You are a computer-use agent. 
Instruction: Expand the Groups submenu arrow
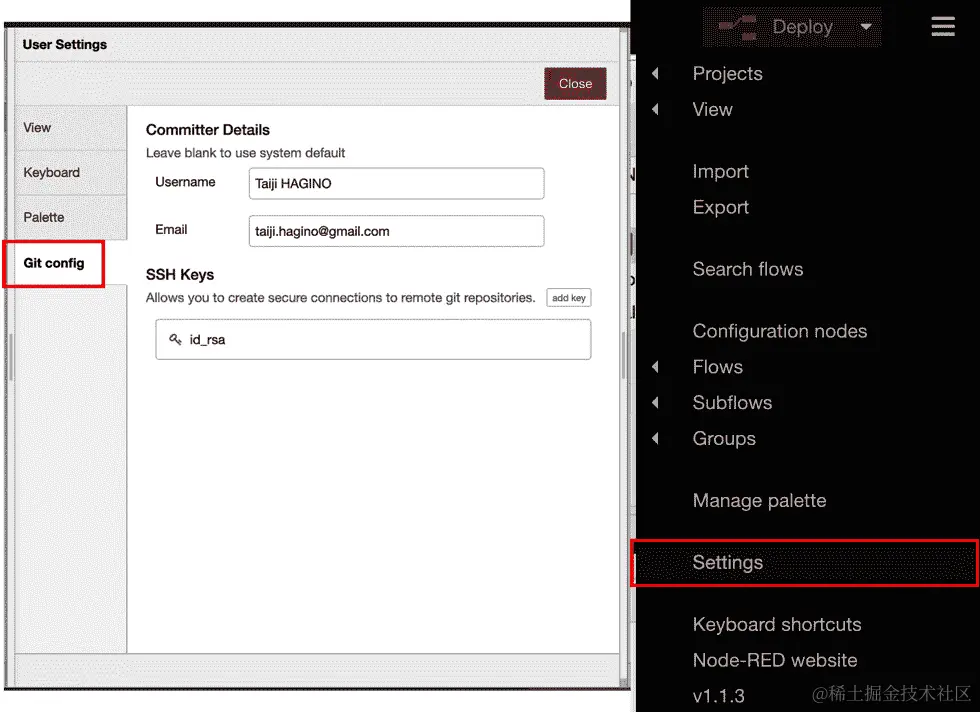(655, 438)
